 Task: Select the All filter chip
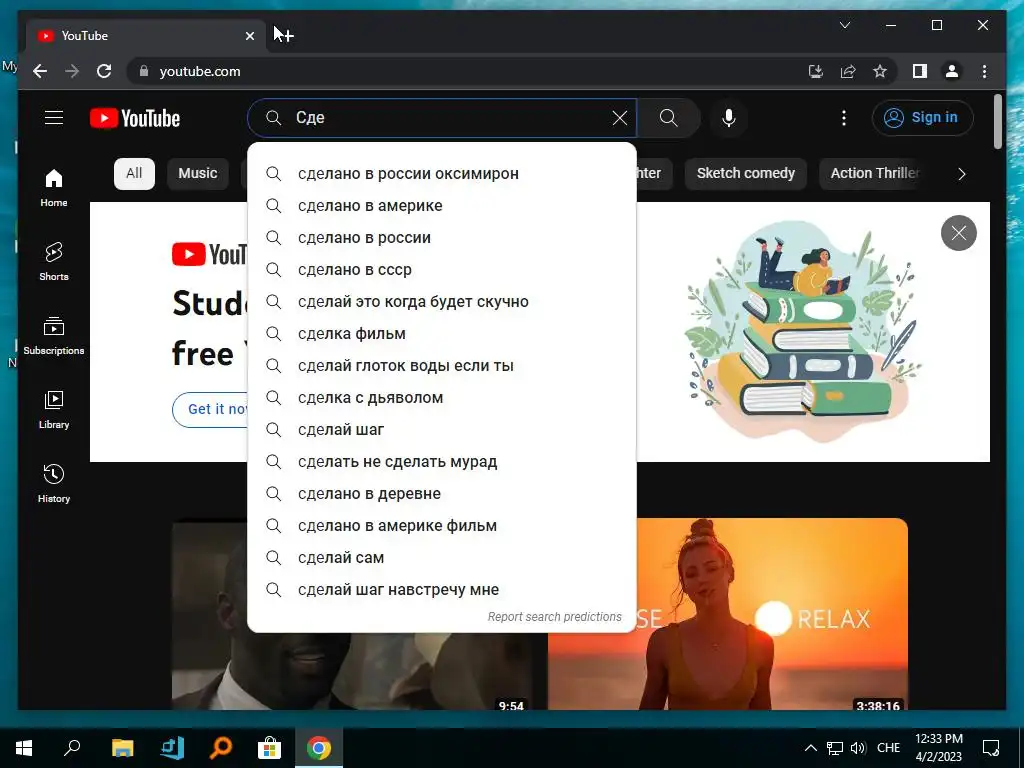tap(134, 174)
